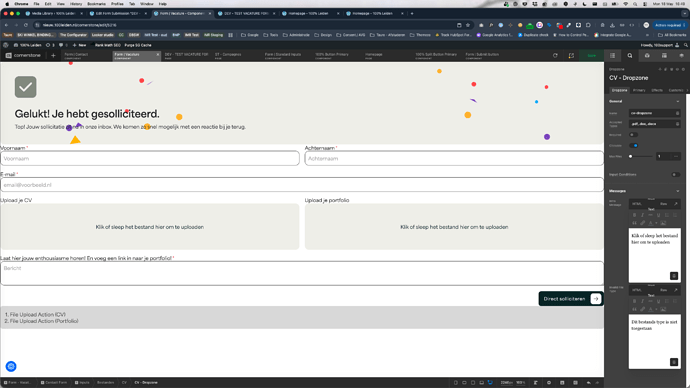The height and width of the screenshot is (388, 690).
Task: Open the Chrome History menu
Action: (76, 4)
